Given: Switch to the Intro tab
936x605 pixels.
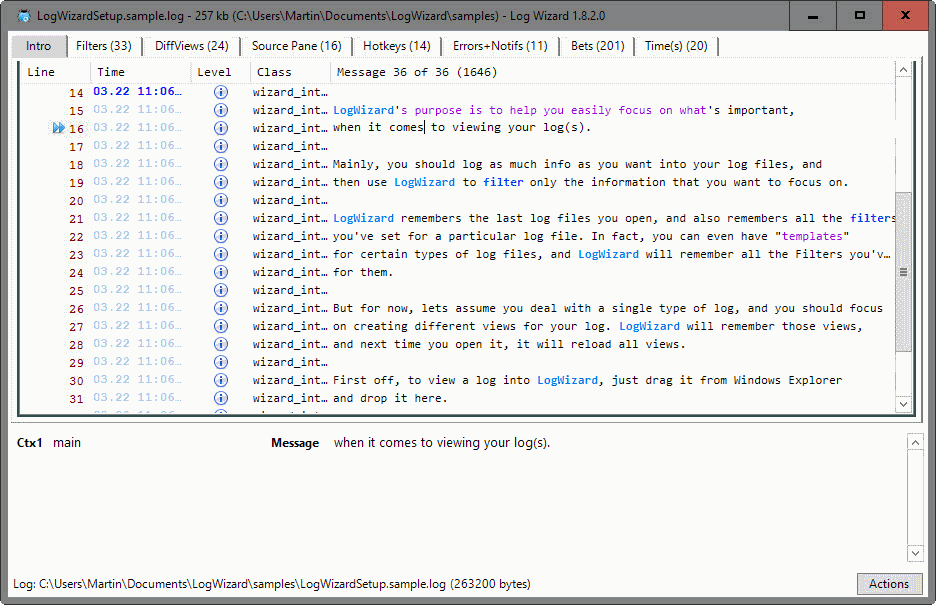Looking at the screenshot, I should tap(39, 46).
